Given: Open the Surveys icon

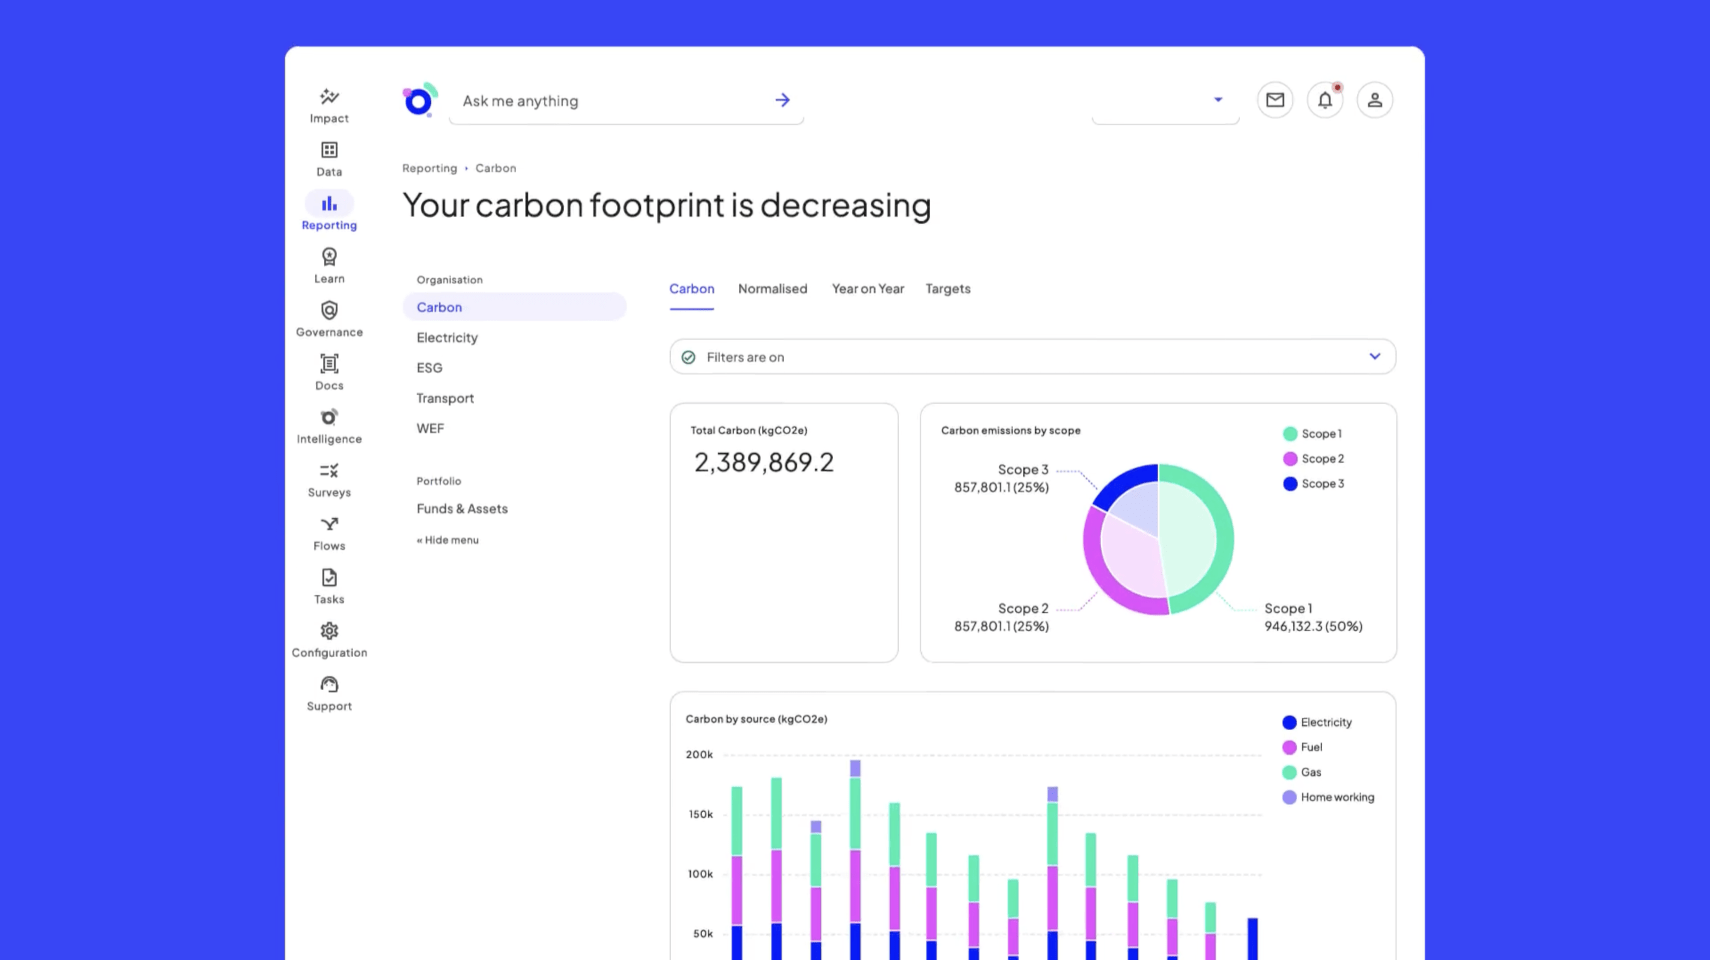Looking at the screenshot, I should coord(329,470).
